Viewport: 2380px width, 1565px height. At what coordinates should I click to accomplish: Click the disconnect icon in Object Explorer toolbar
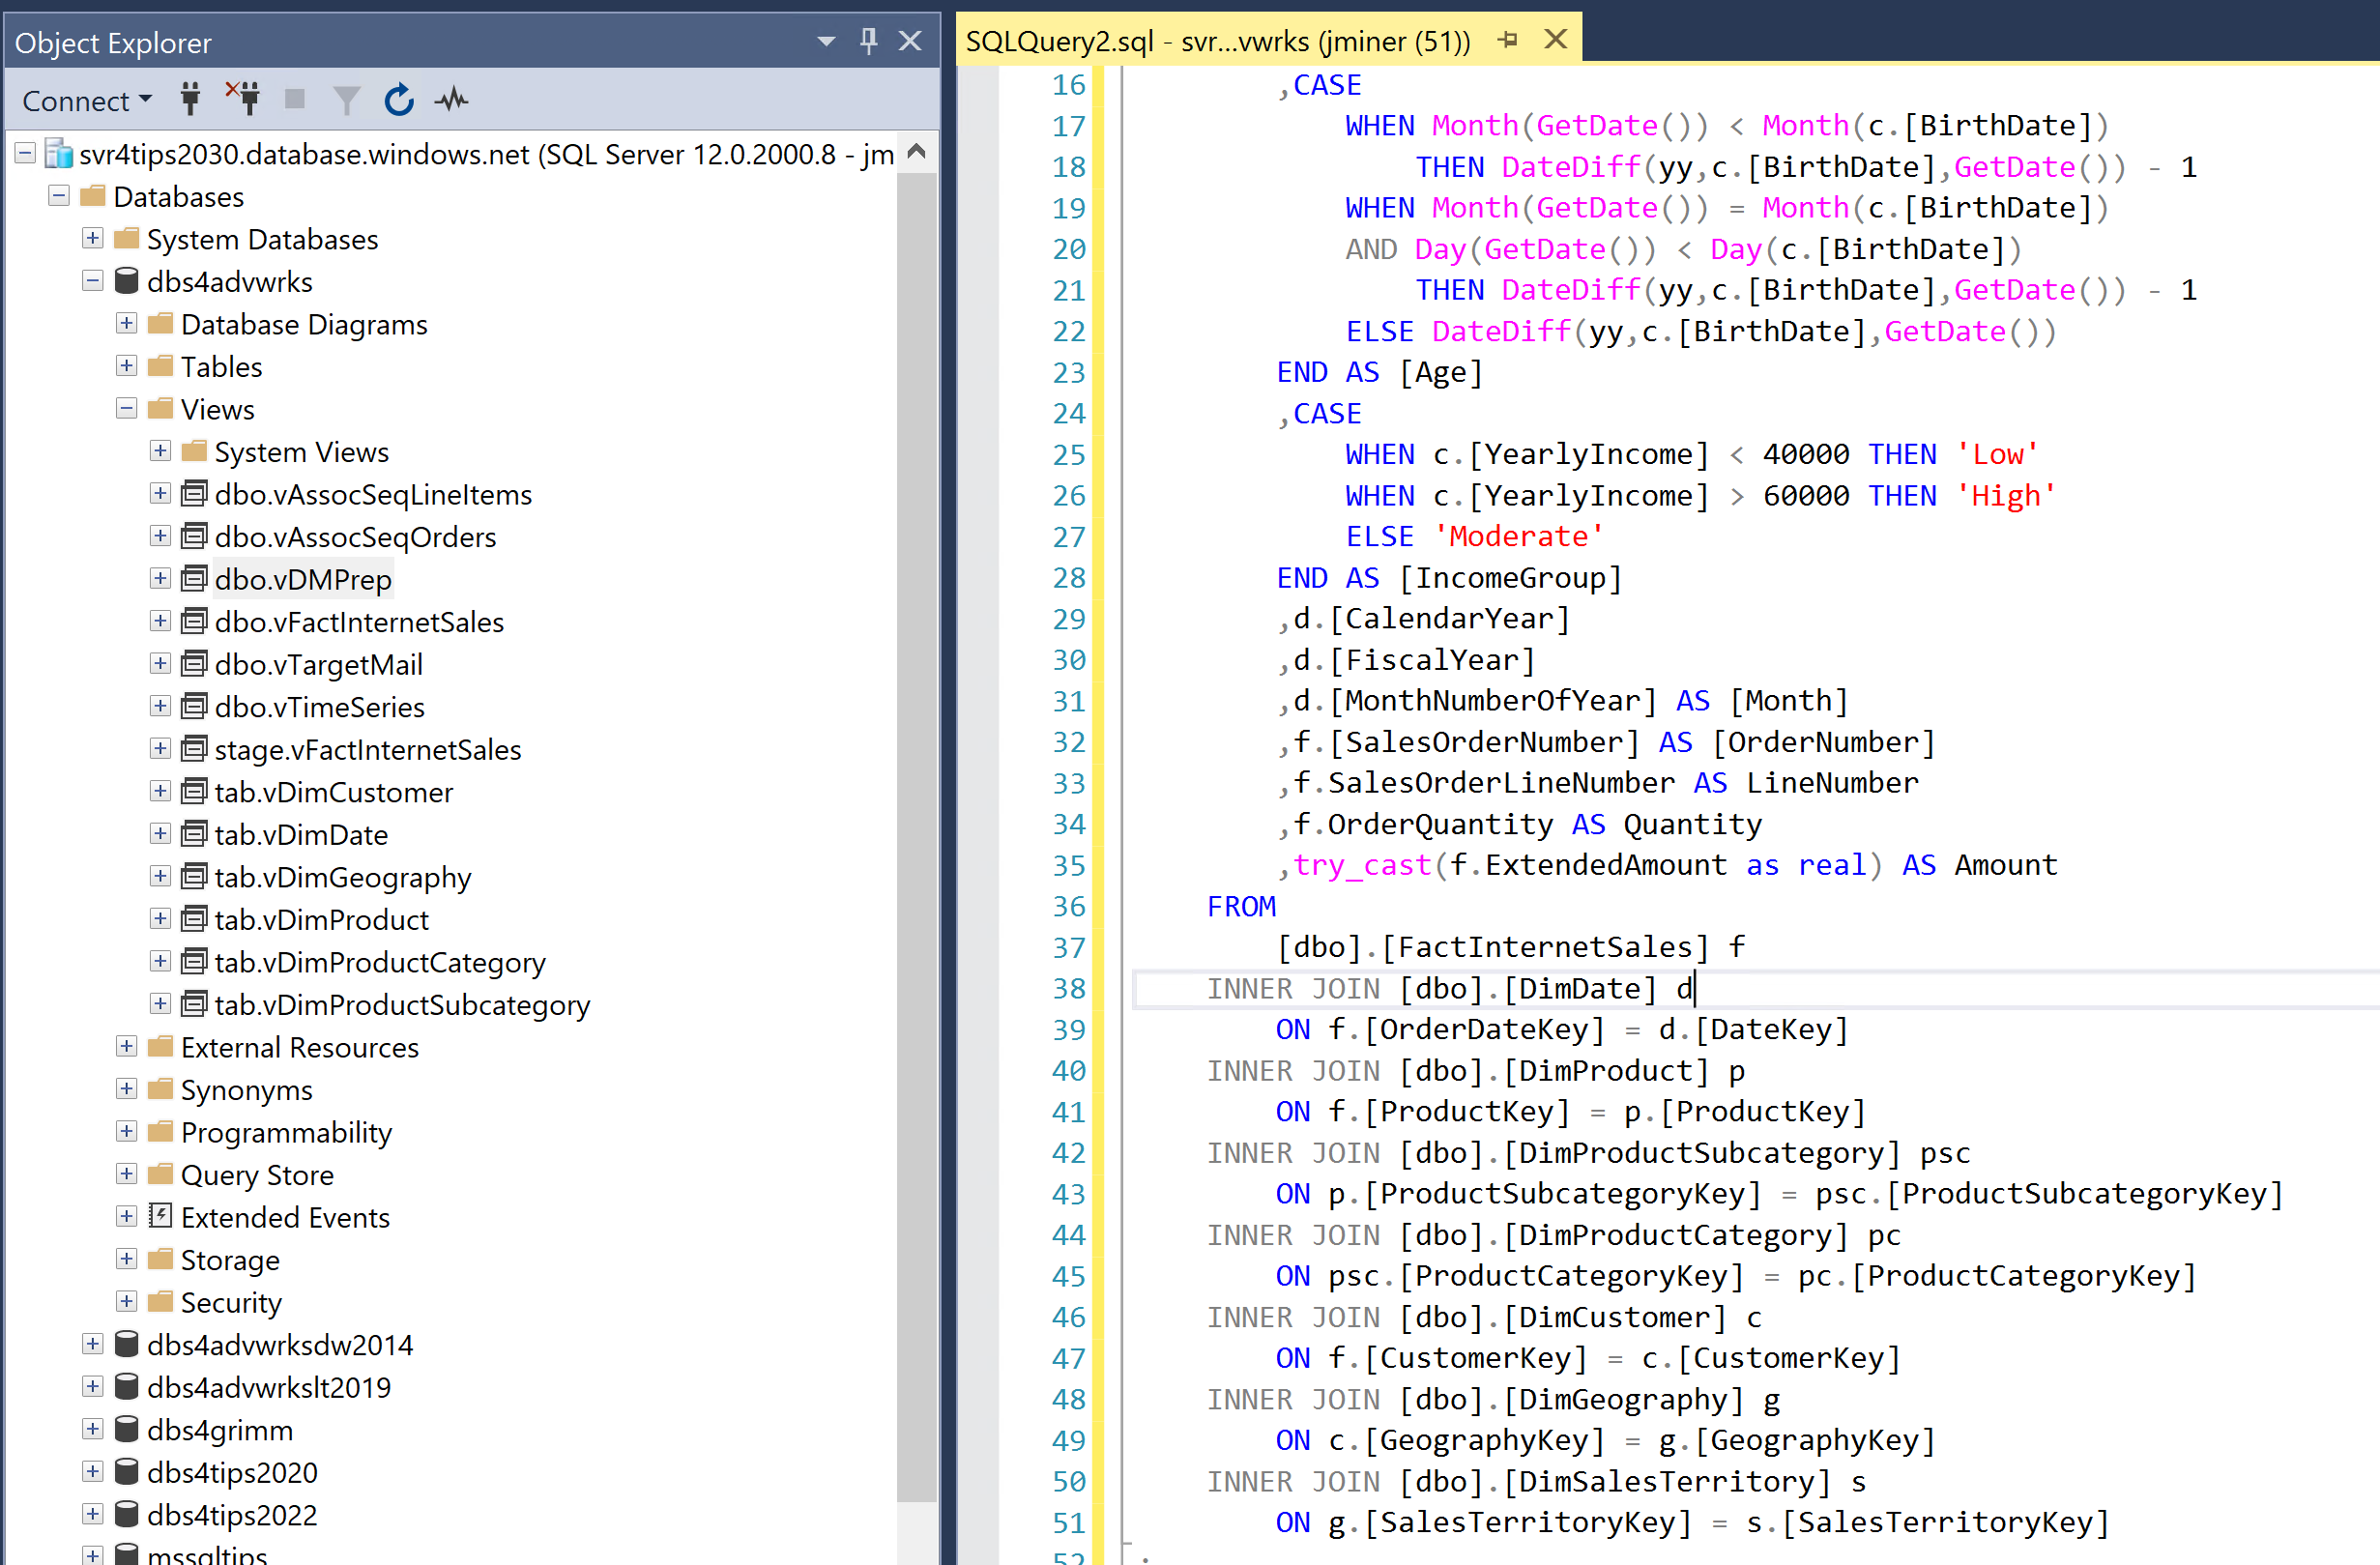(245, 100)
